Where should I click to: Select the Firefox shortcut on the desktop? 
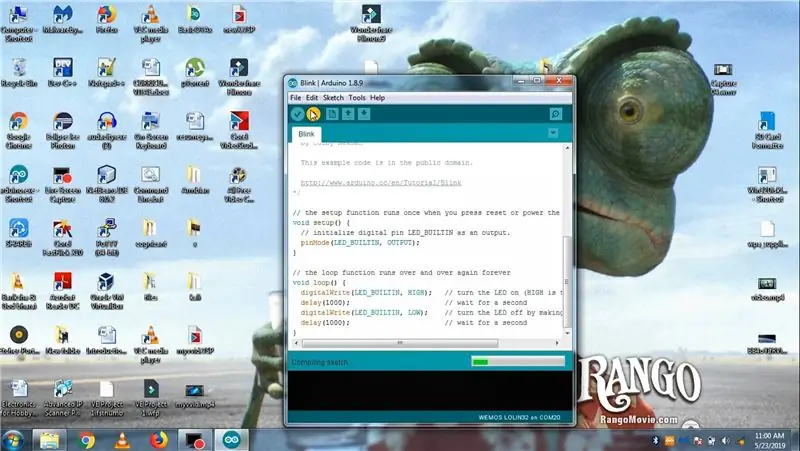pyautogui.click(x=107, y=20)
